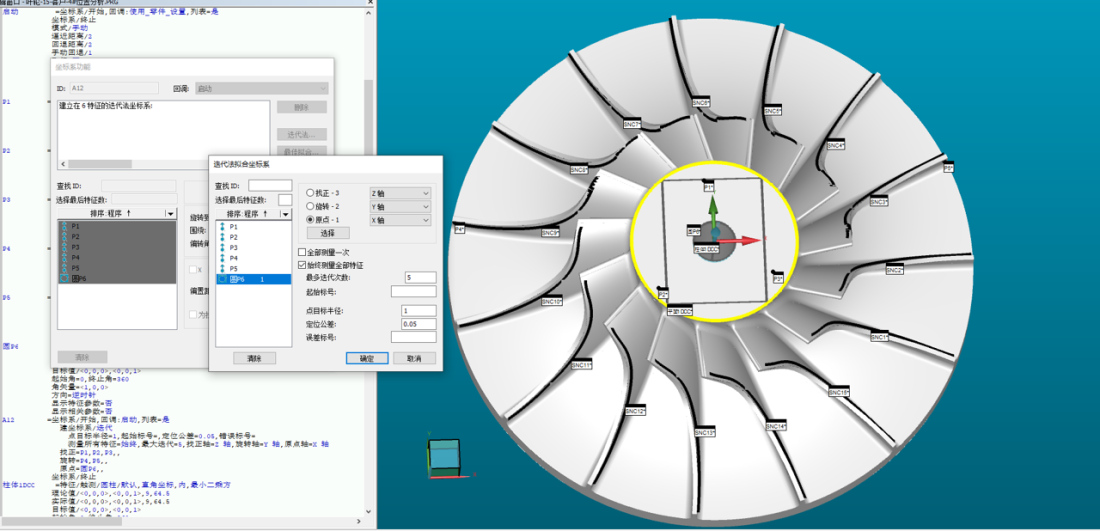This screenshot has height=531, width=1100.
Task: Click the green Y-axis arrow of the coordinate triad
Action: click(x=712, y=208)
